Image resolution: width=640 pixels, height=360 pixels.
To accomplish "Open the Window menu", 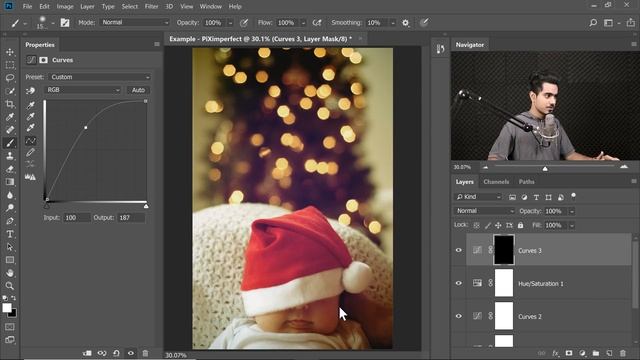I will pyautogui.click(x=211, y=7).
